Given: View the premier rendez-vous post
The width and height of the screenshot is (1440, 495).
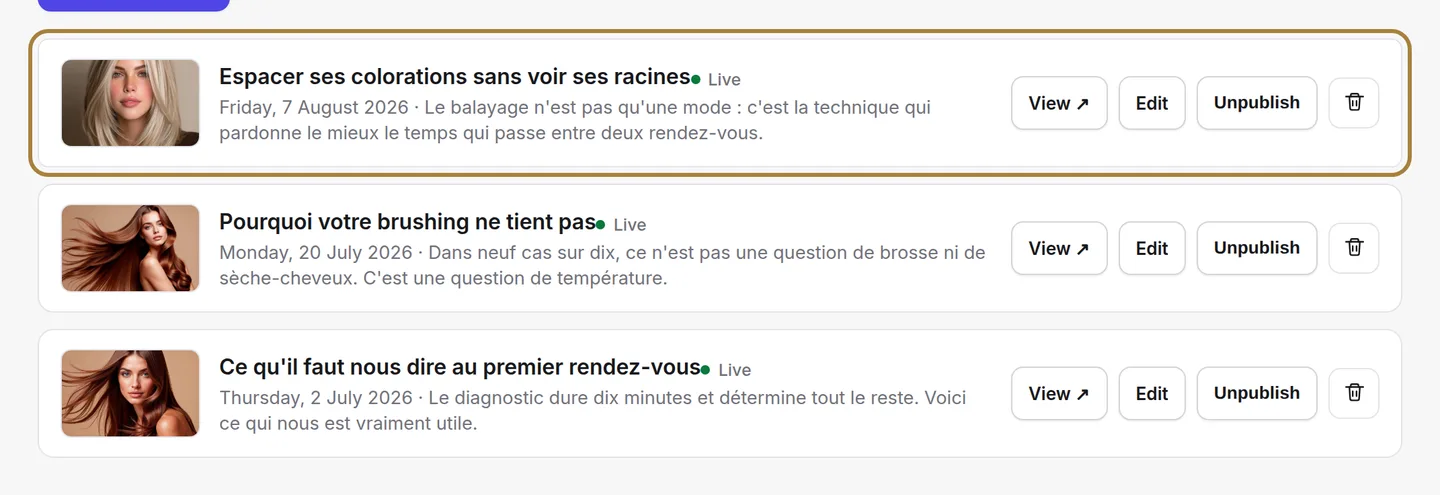Looking at the screenshot, I should point(1059,393).
